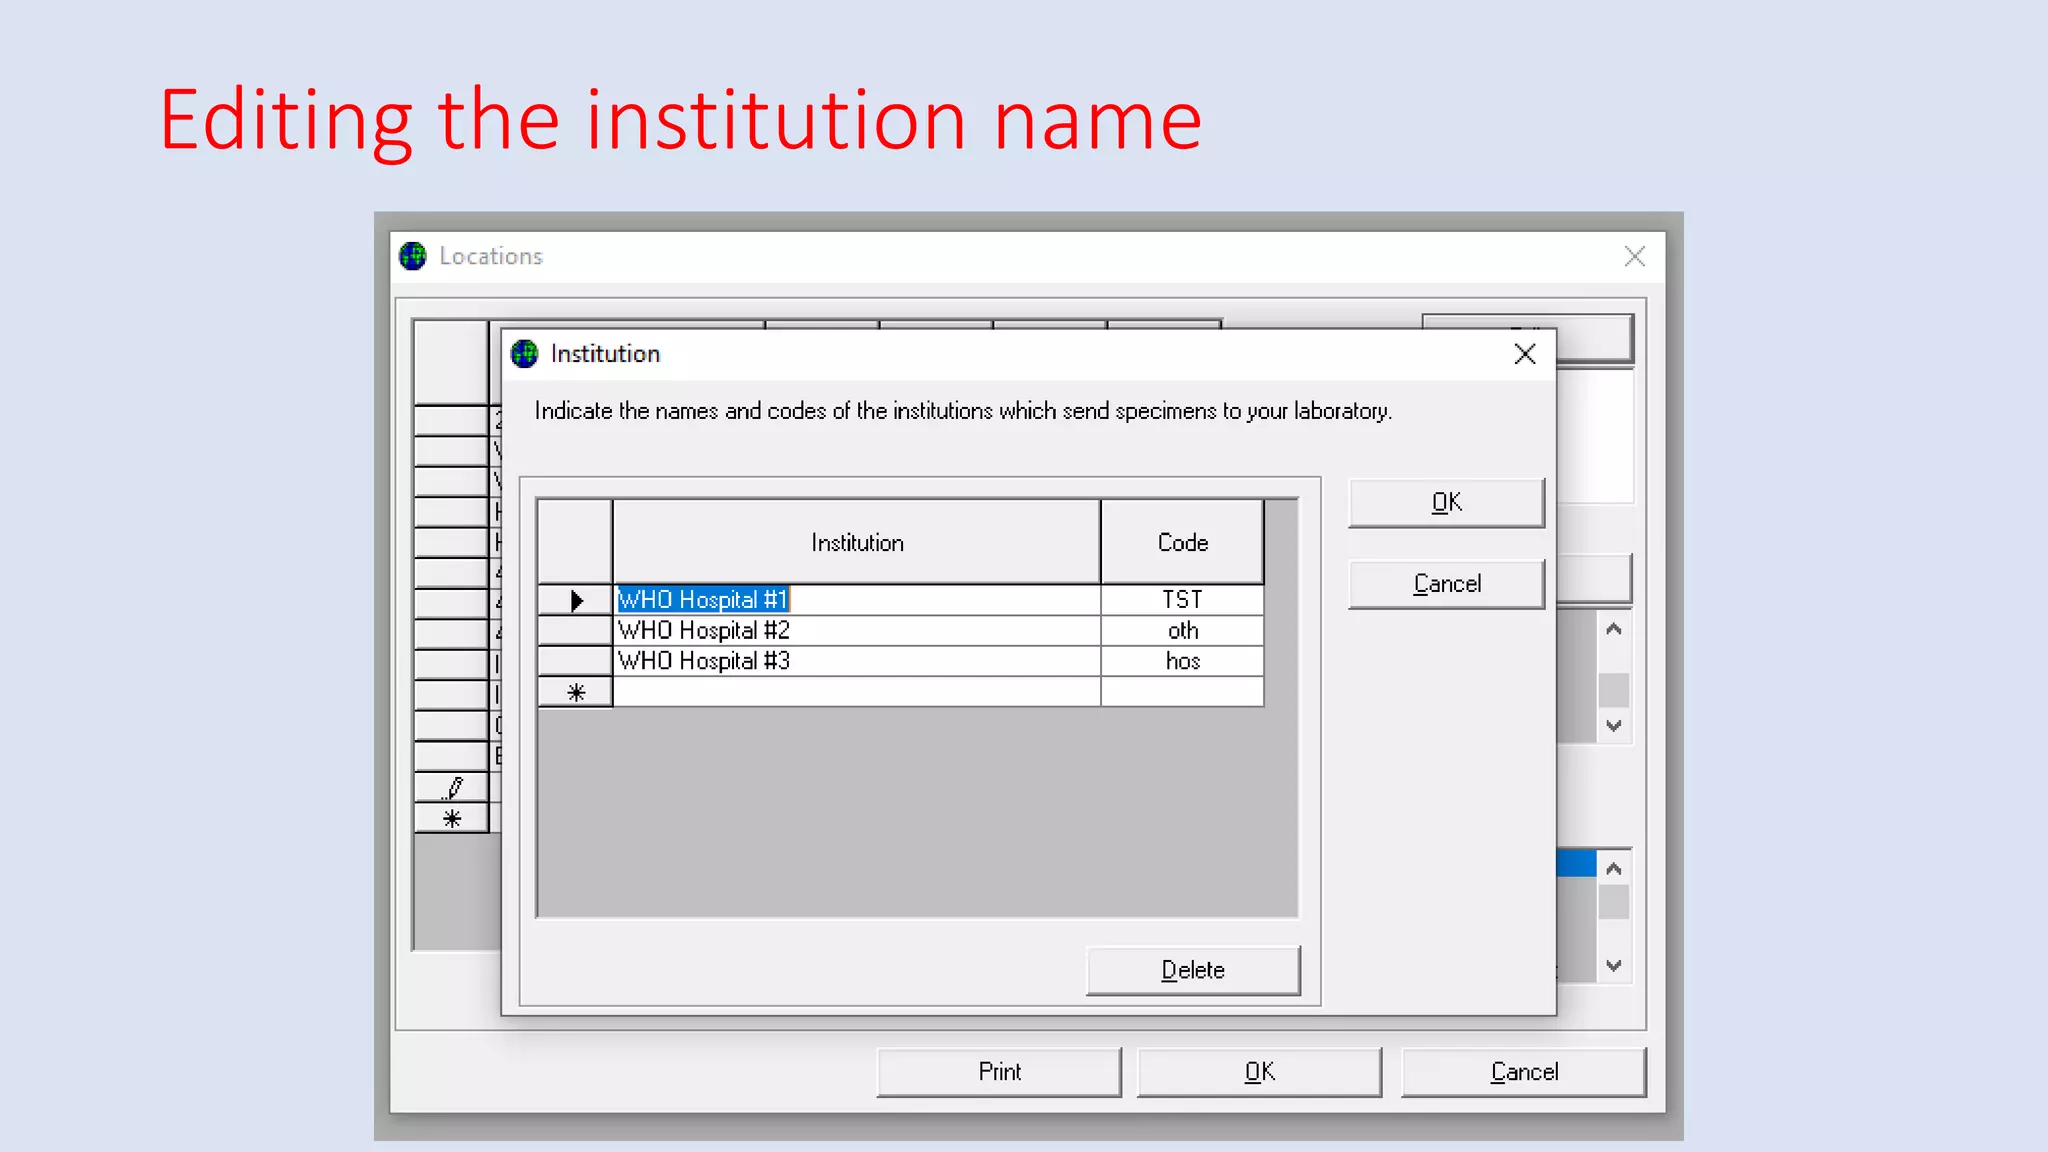2048x1152 pixels.
Task: Click the Delete button
Action: (x=1192, y=970)
